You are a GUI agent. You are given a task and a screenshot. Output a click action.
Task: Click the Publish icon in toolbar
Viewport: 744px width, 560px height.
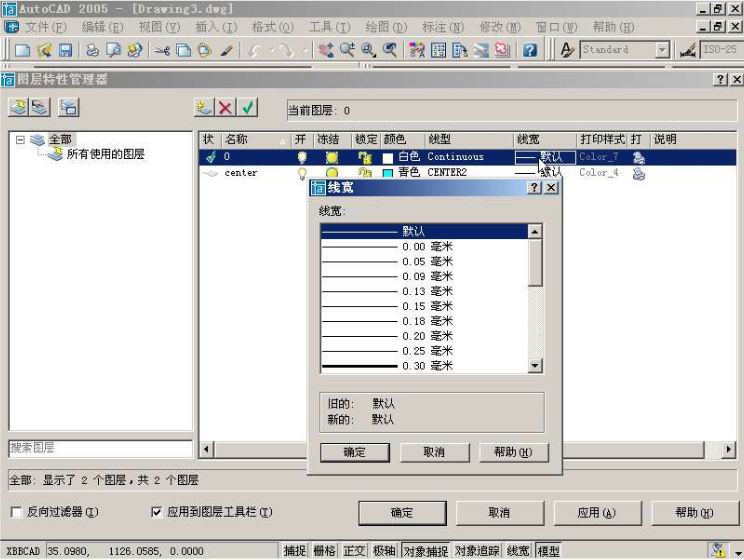pyautogui.click(x=135, y=49)
